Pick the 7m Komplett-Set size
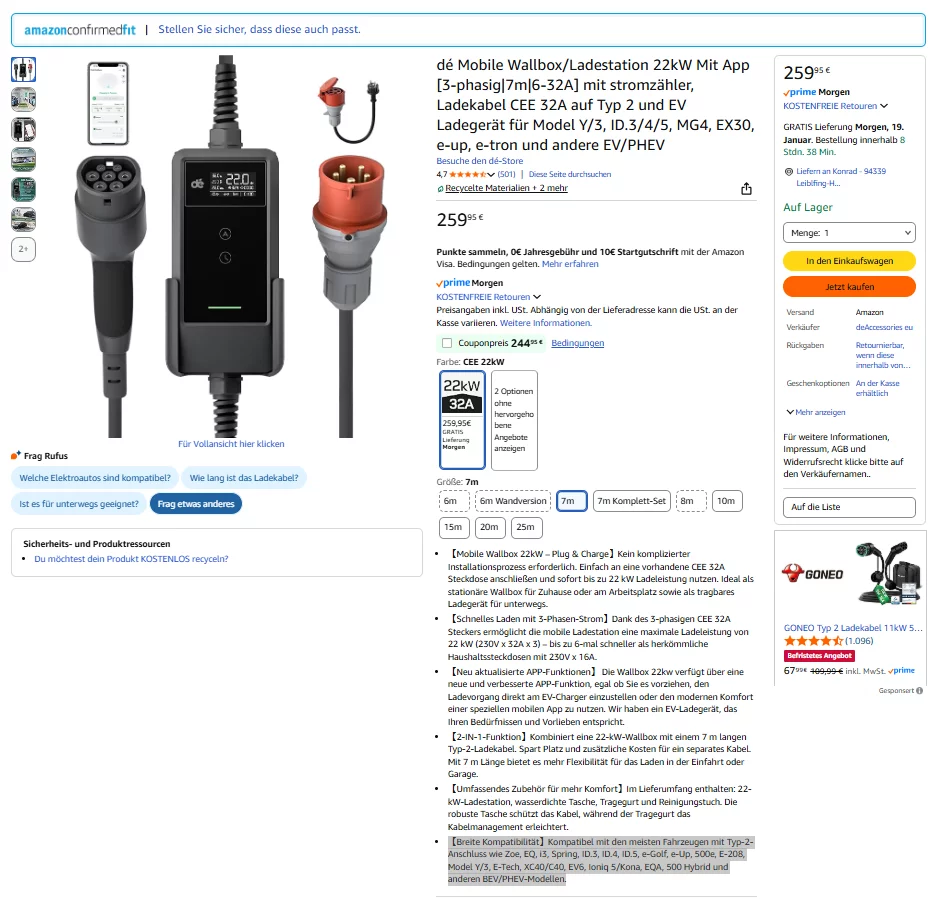This screenshot has width=950, height=903. pos(632,501)
